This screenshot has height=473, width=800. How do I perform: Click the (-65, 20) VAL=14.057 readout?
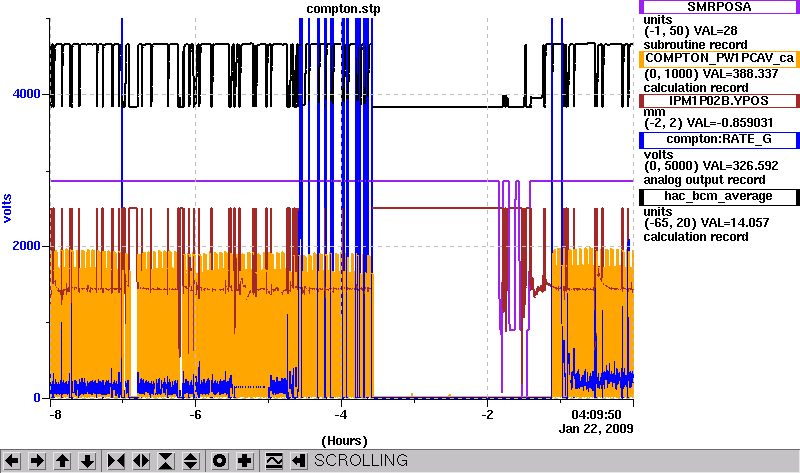click(x=707, y=223)
